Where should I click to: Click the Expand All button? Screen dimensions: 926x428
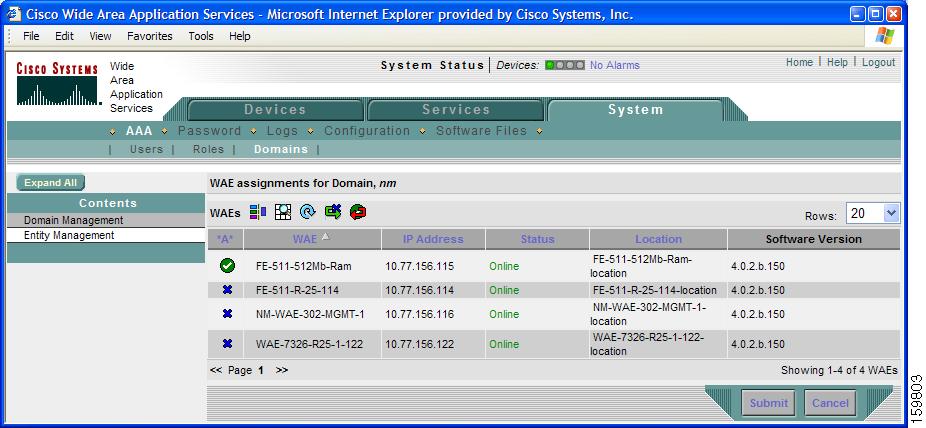[51, 182]
